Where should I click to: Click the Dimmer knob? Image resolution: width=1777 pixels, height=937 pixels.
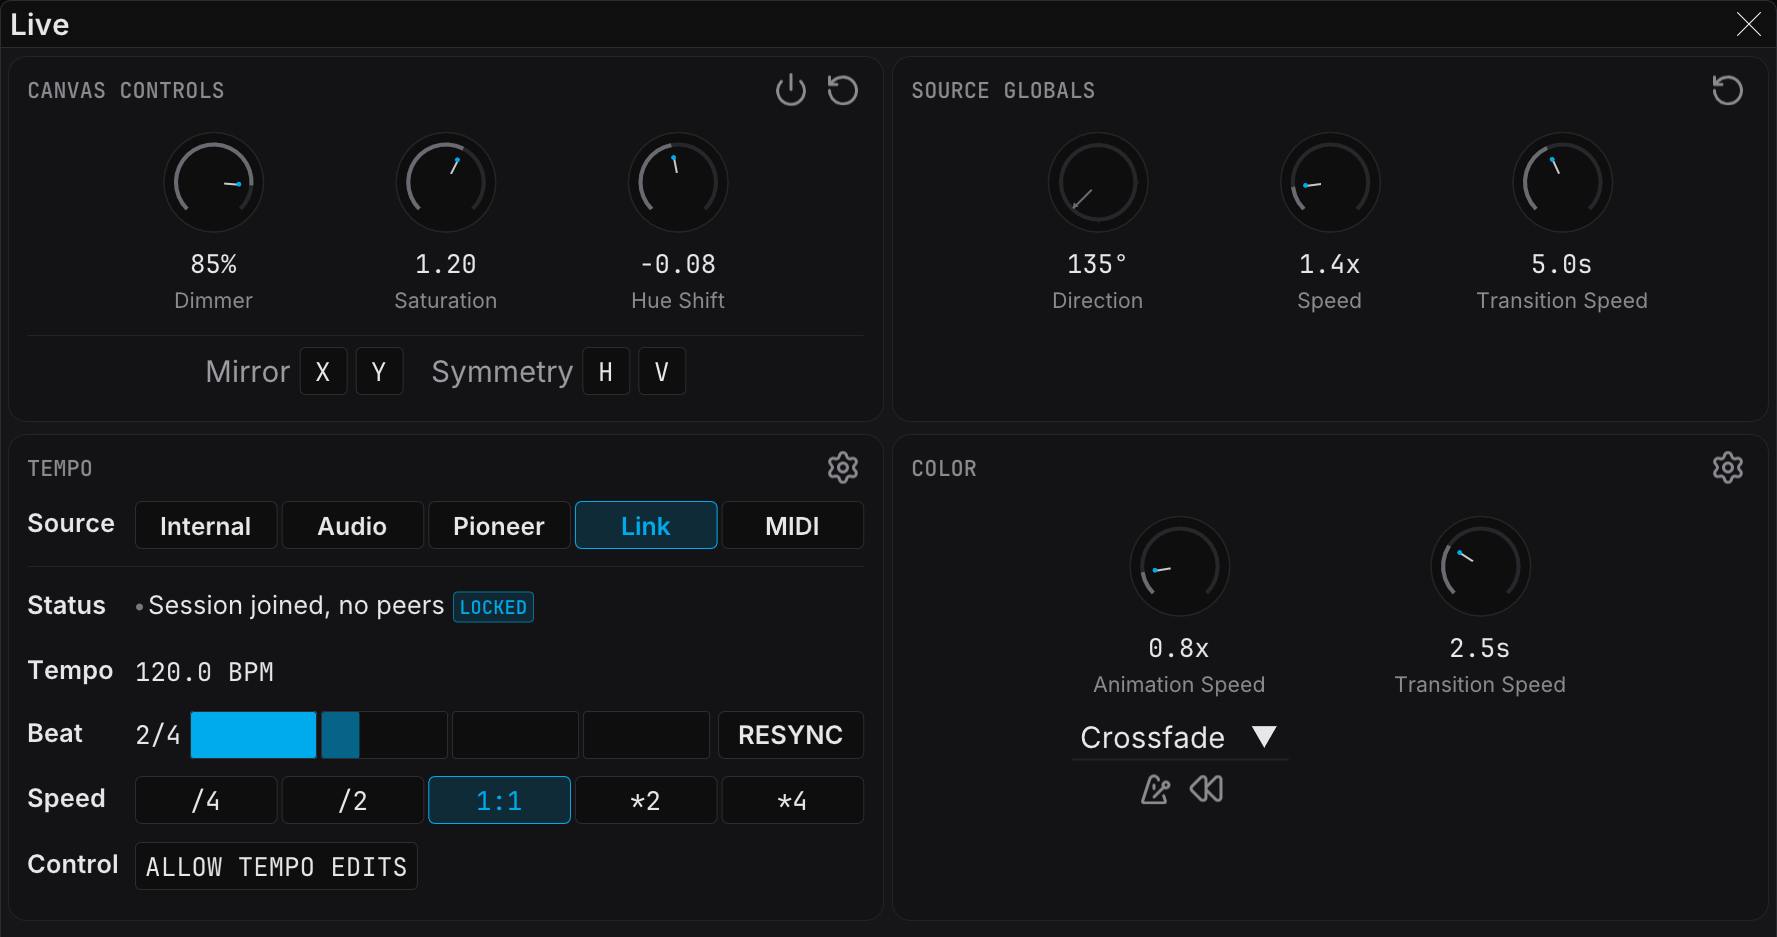click(x=214, y=183)
